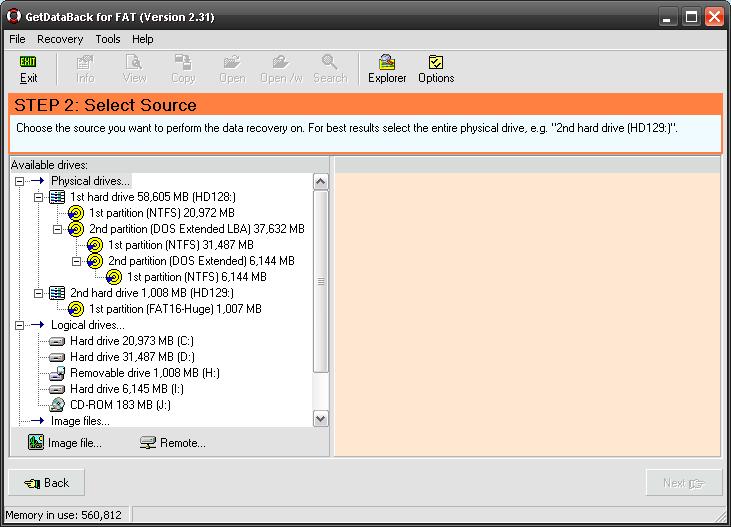The height and width of the screenshot is (527, 731).
Task: Click the DOS Extended 6,144 MB partition icon
Action: tap(95, 261)
